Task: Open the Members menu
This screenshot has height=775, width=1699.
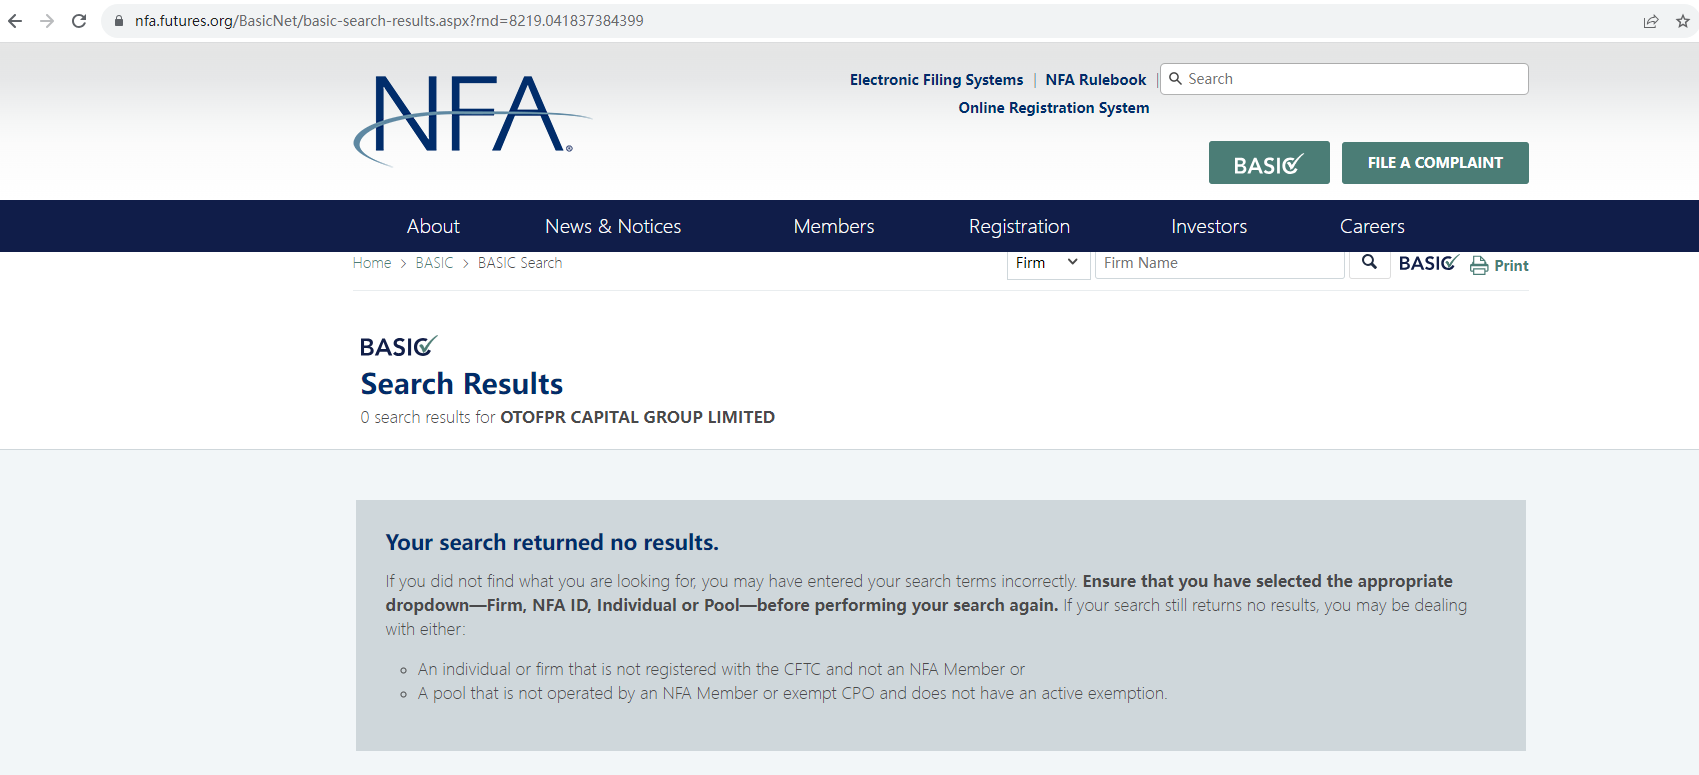Action: (834, 226)
